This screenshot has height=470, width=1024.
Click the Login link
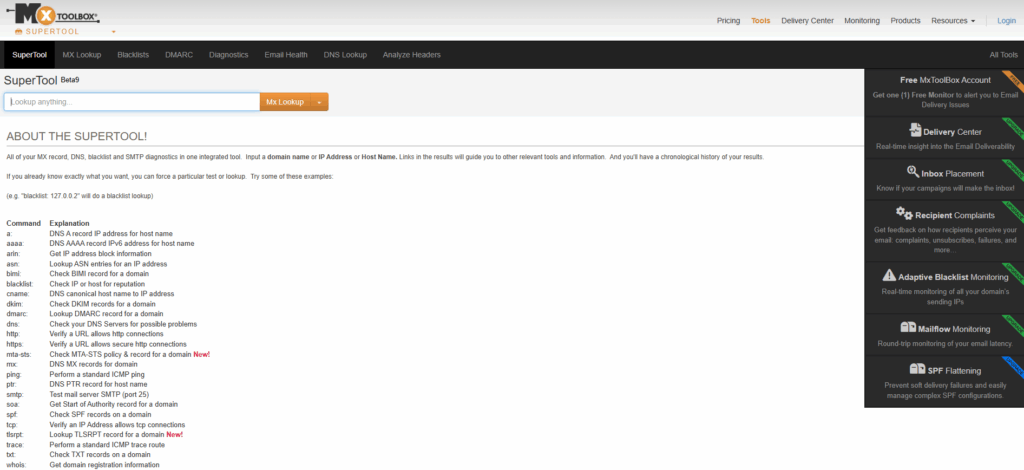(1006, 21)
